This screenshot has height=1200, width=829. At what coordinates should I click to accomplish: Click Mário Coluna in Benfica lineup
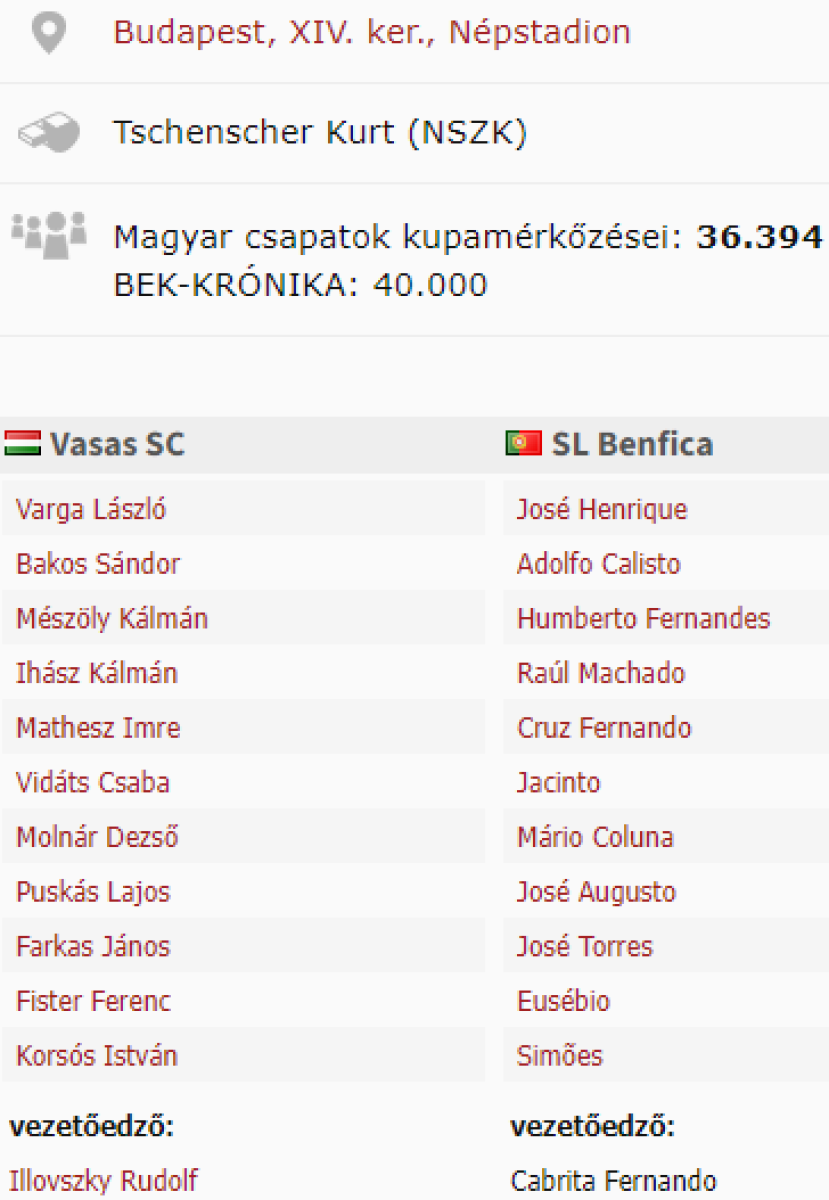click(595, 837)
